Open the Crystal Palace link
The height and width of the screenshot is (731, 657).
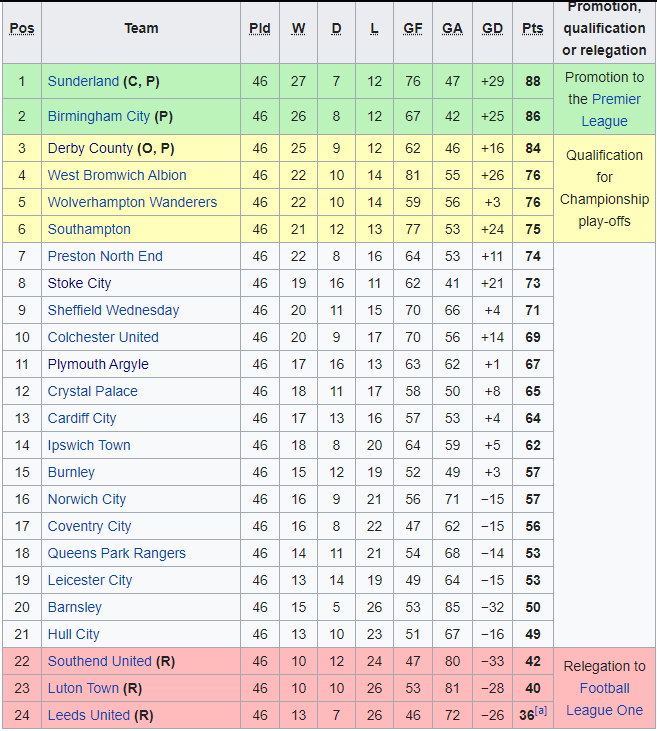tap(93, 391)
